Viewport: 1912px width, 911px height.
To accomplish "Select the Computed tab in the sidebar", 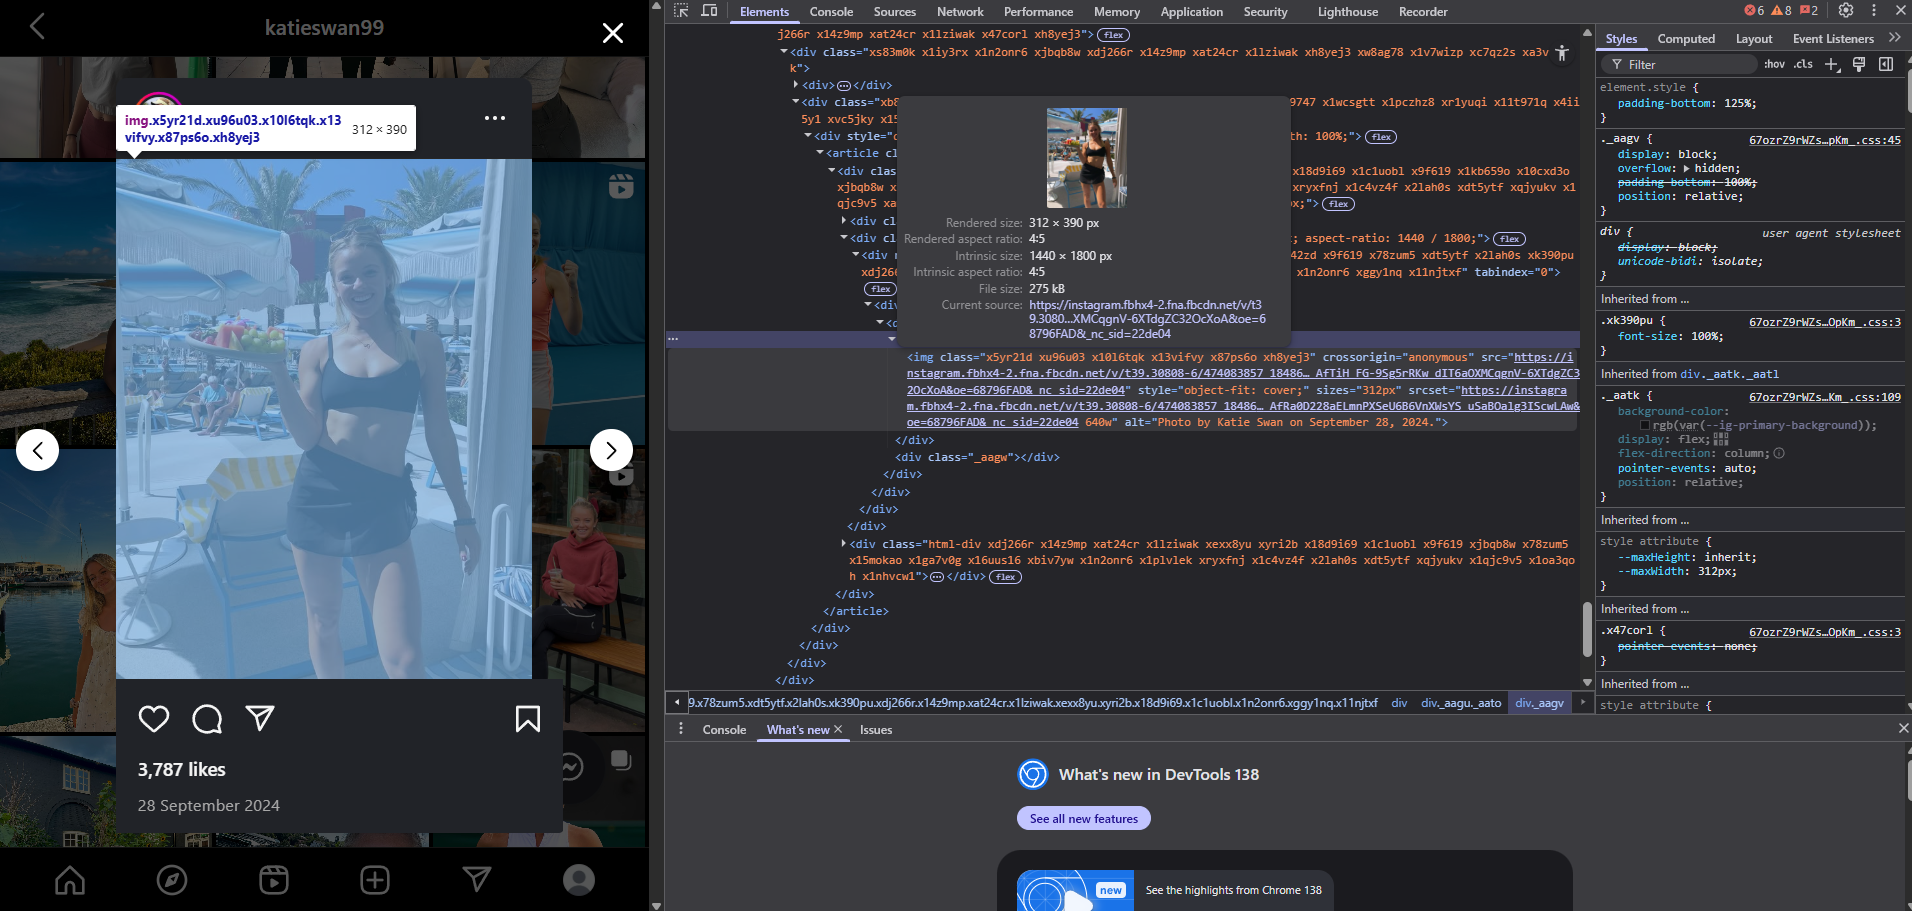I will click(1686, 39).
